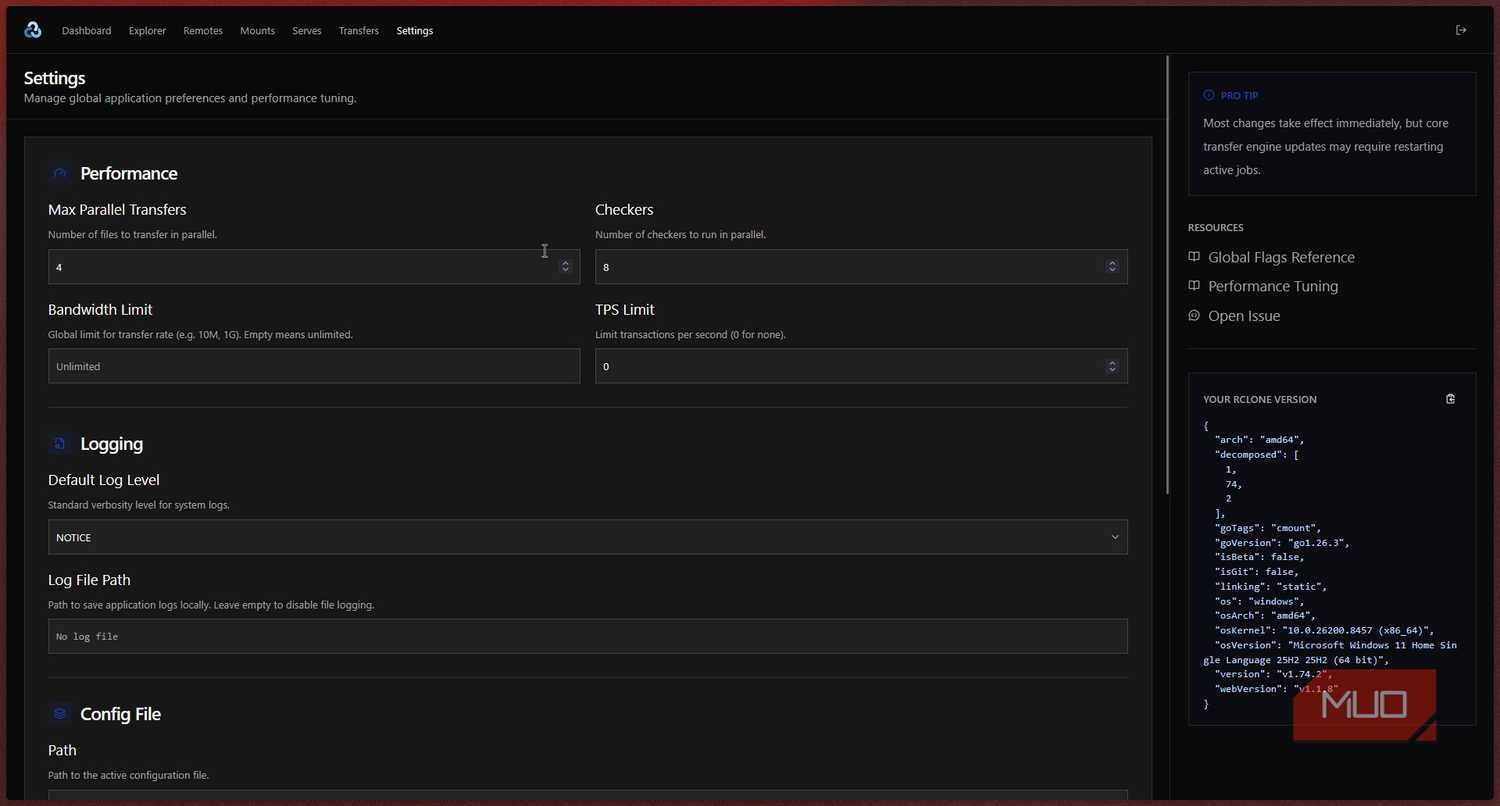Click the Config File layers icon
The width and height of the screenshot is (1500, 806).
click(x=60, y=714)
